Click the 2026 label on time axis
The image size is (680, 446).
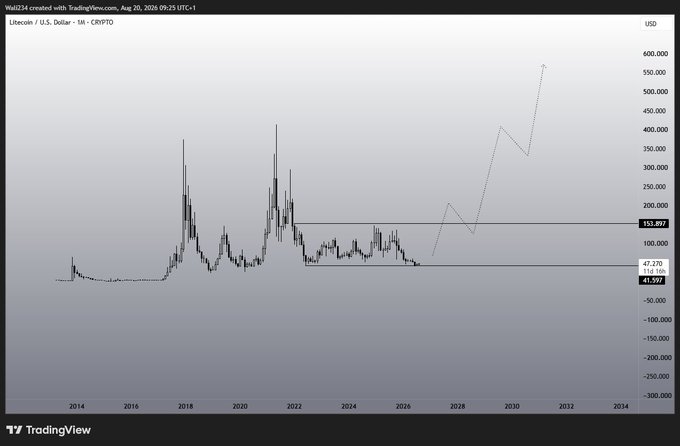click(x=403, y=406)
